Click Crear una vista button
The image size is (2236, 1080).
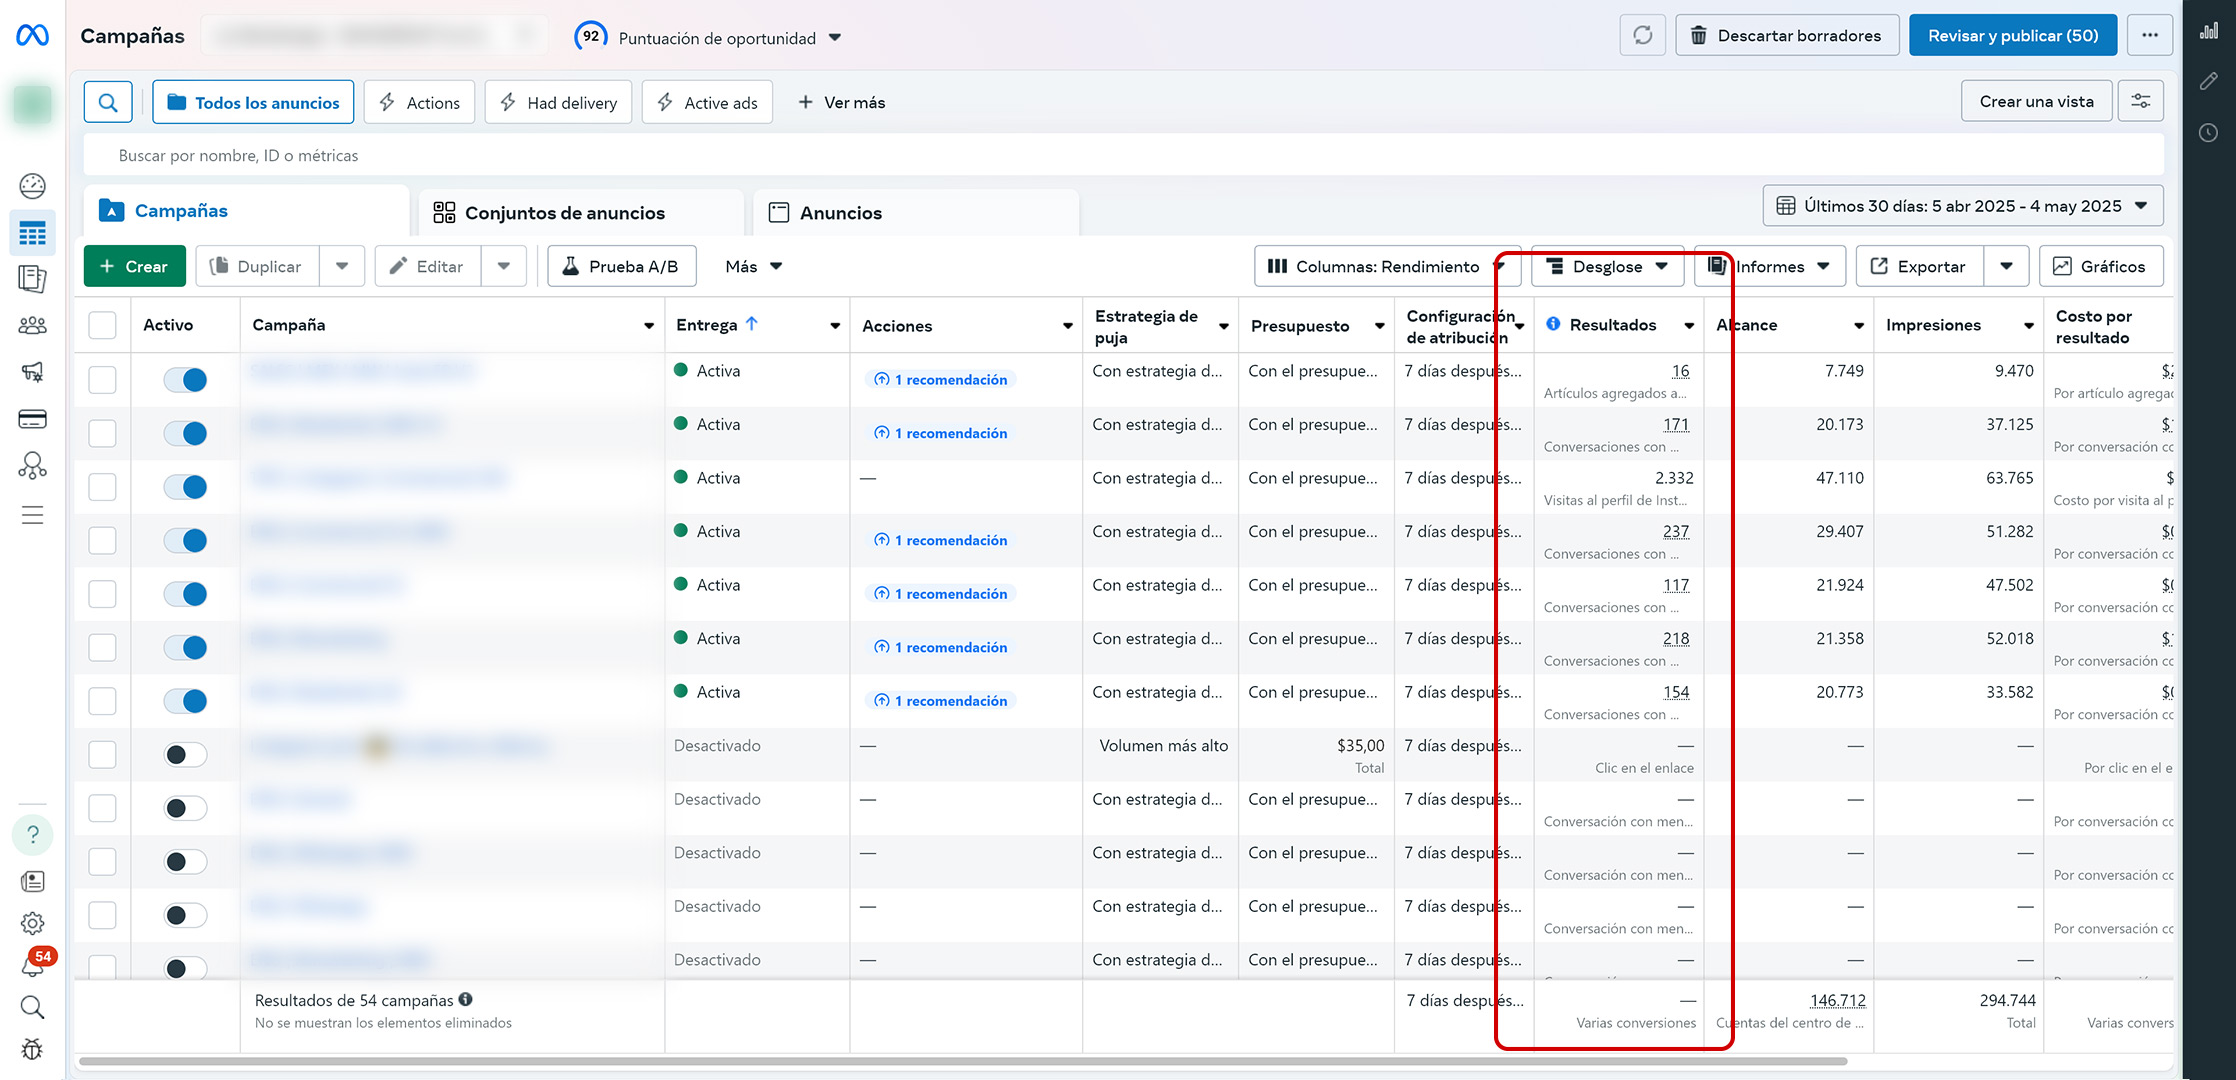tap(2037, 102)
